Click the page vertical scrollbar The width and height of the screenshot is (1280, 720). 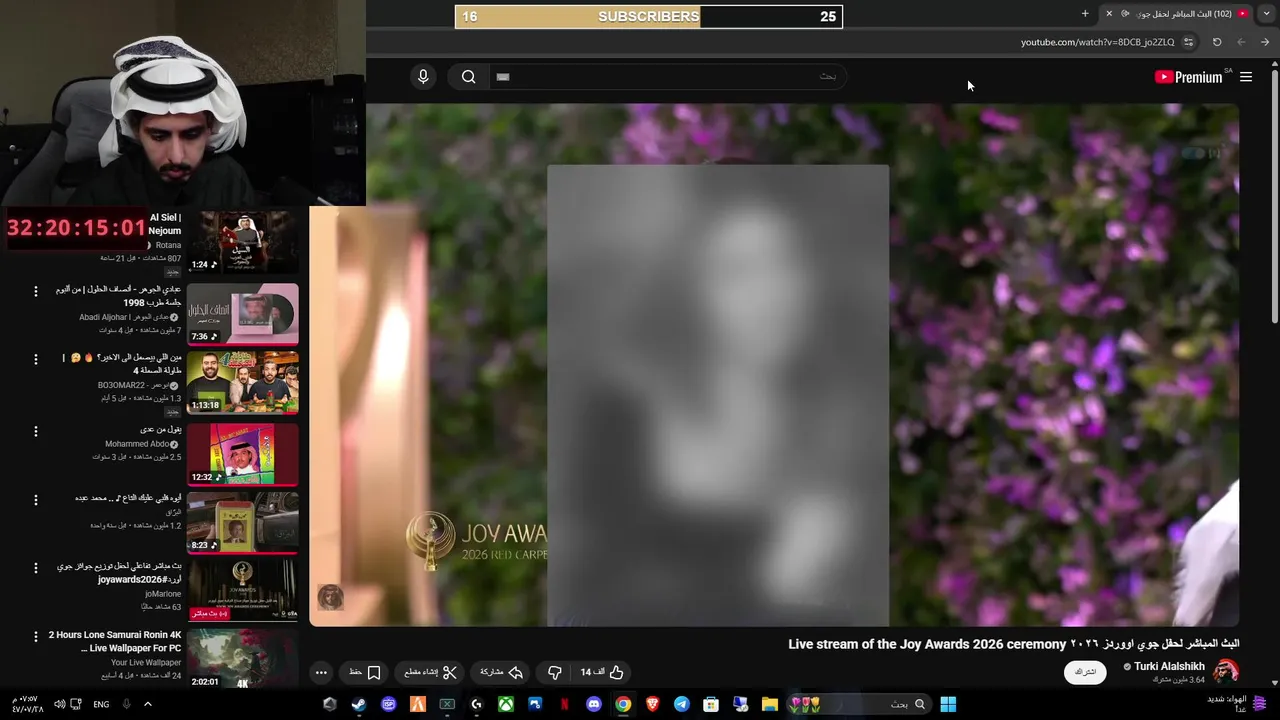click(x=1274, y=195)
